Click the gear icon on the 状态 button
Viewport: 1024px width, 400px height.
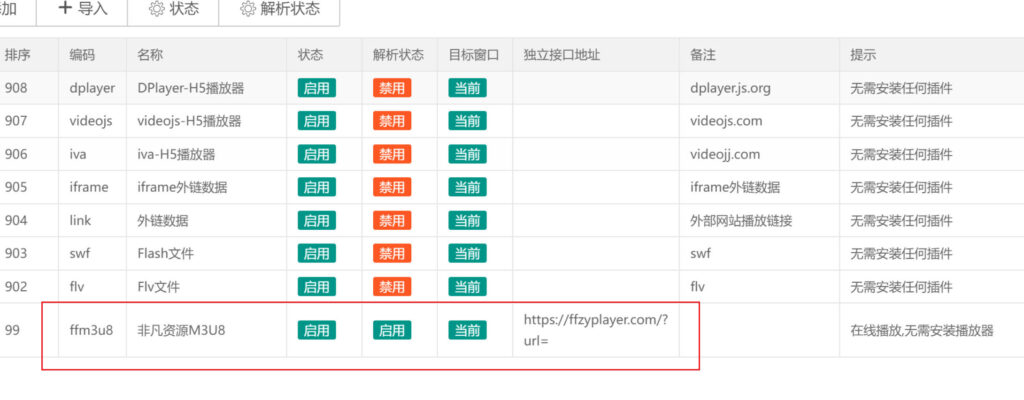pos(156,9)
